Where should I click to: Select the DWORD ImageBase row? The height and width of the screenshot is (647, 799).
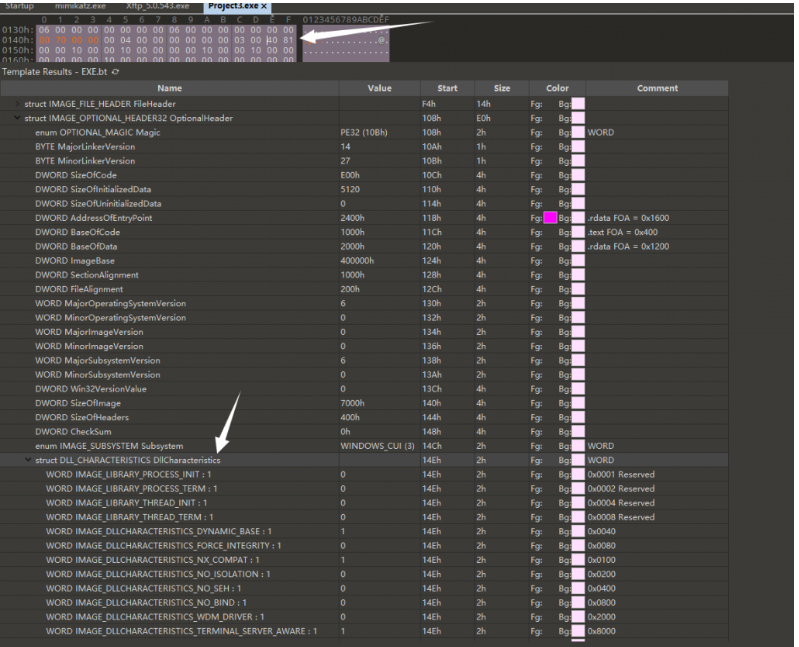364,261
